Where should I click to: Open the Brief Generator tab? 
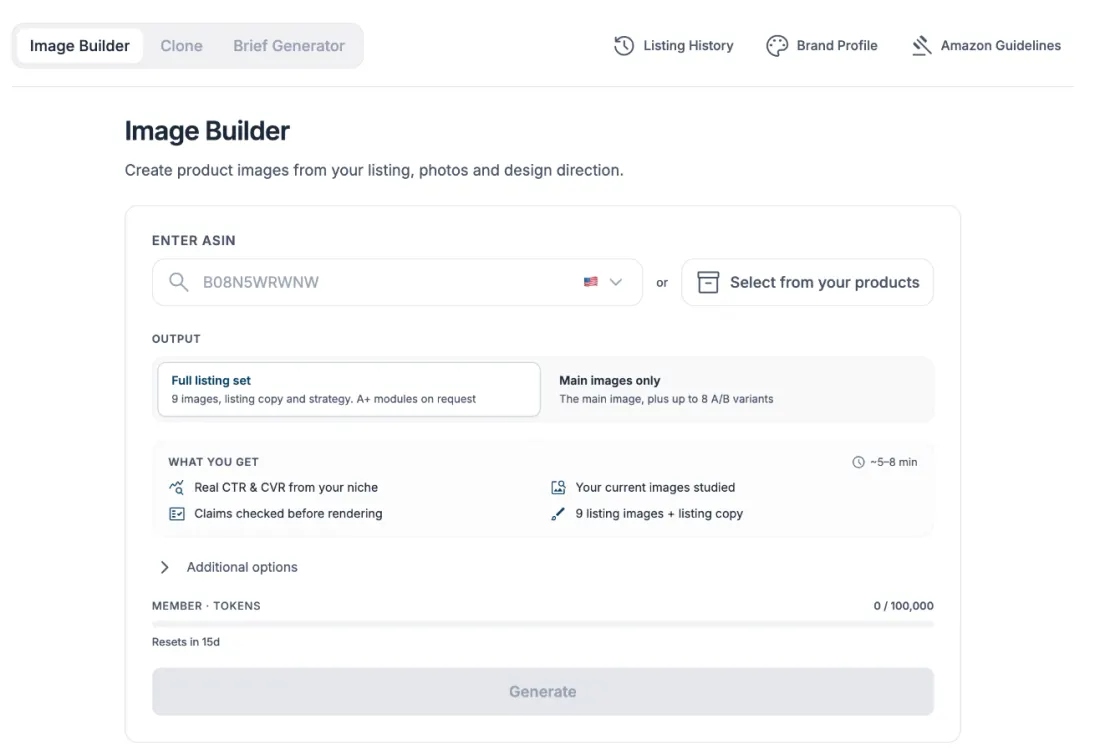[289, 46]
